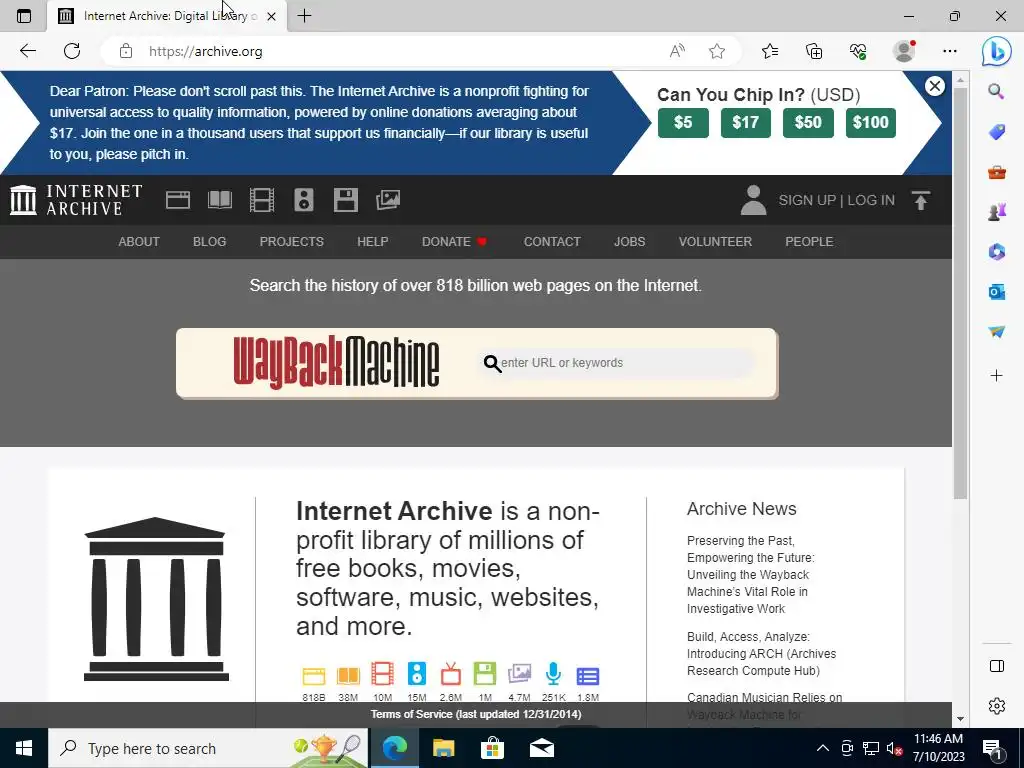Open the Edge sidebar Microsoft 365 icon
The width and height of the screenshot is (1024, 768).
997,252
